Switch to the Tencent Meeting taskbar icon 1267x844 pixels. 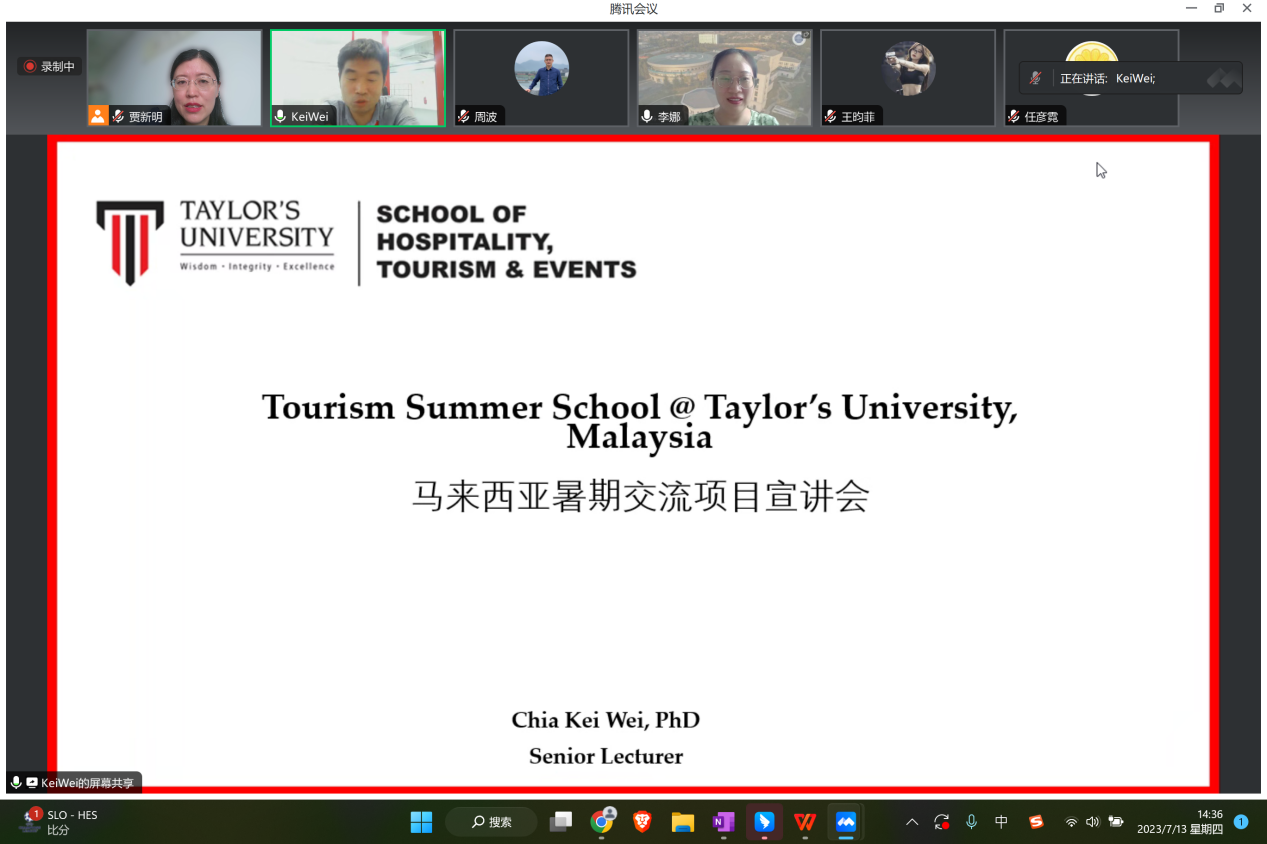point(846,822)
